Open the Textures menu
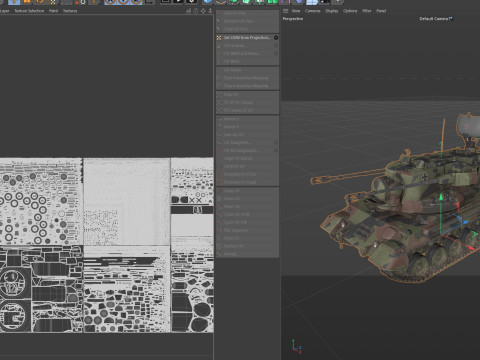 point(70,11)
